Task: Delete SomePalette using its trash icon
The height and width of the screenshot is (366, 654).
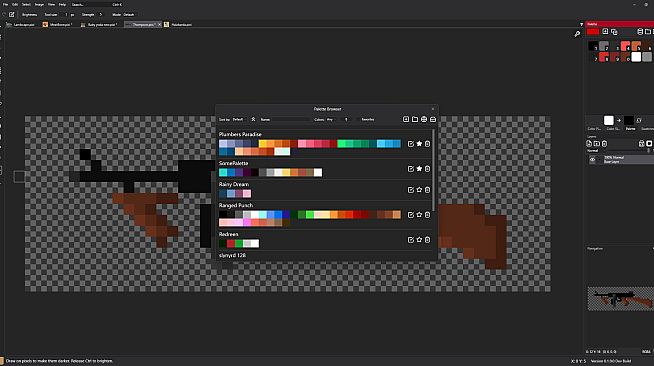Action: click(x=427, y=169)
